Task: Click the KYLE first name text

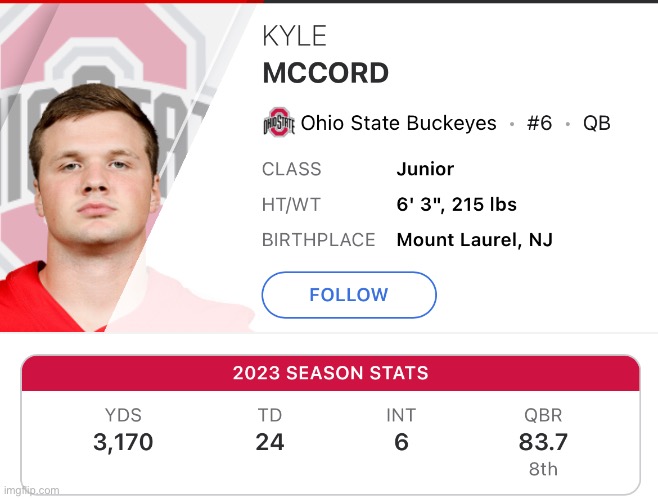Action: coord(294,37)
